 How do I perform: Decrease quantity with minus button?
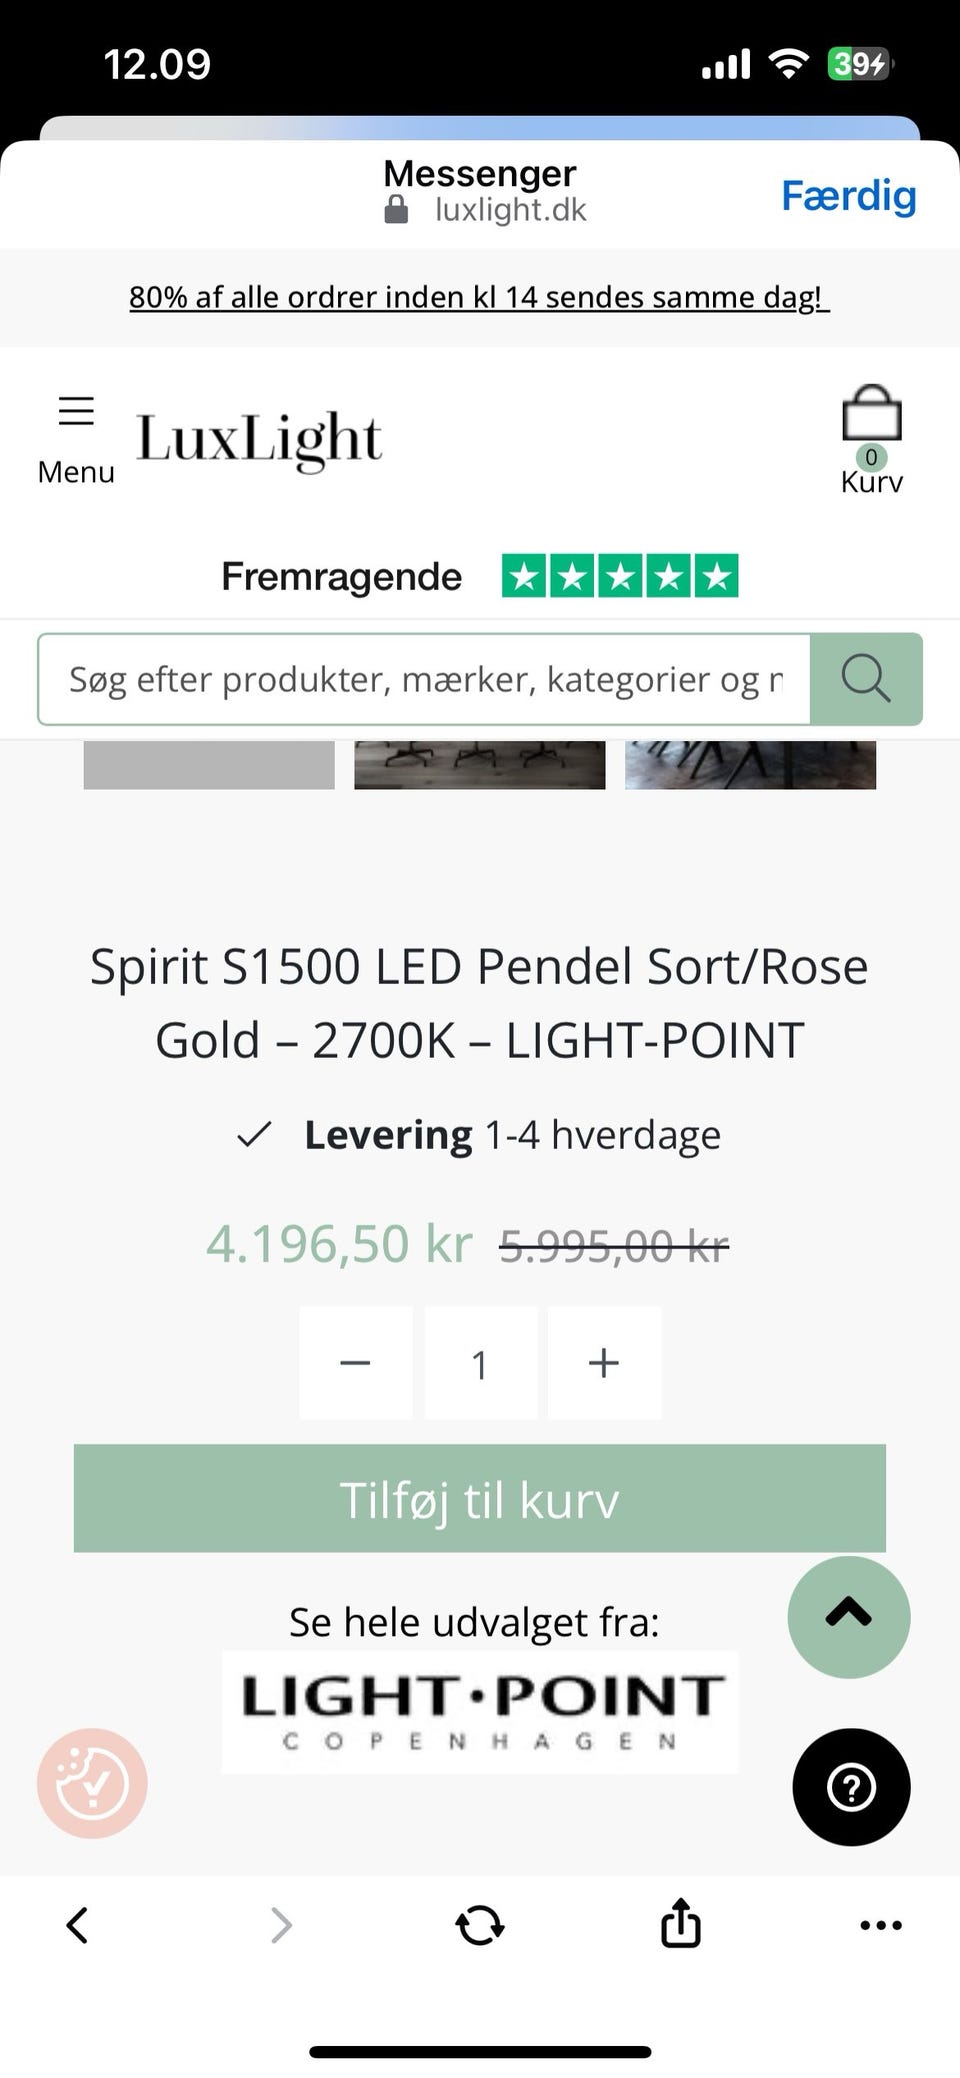[356, 1363]
